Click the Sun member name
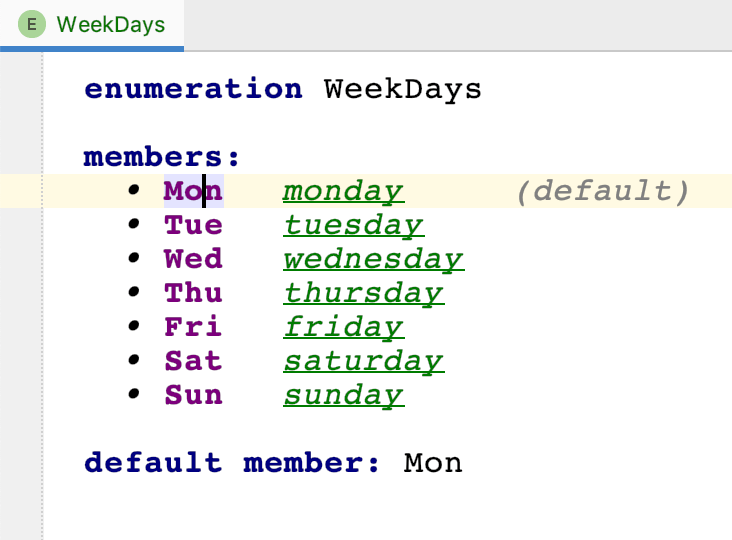 coord(193,395)
